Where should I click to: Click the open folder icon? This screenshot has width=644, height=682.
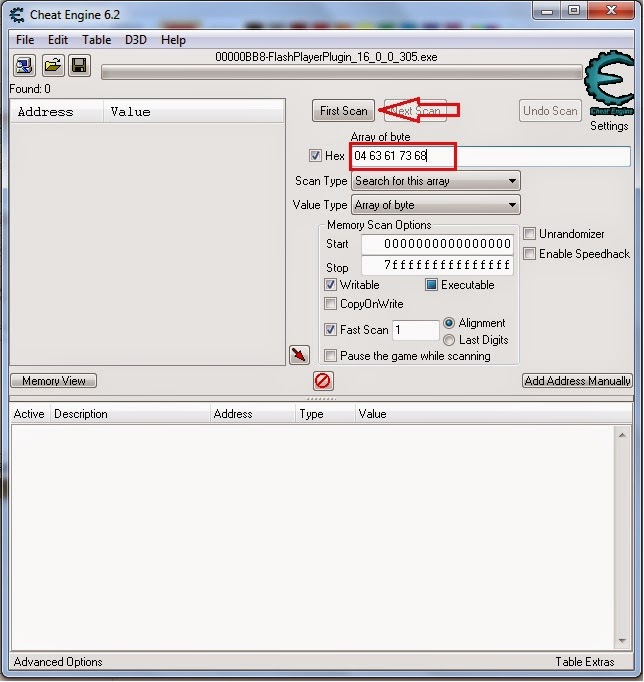point(53,66)
